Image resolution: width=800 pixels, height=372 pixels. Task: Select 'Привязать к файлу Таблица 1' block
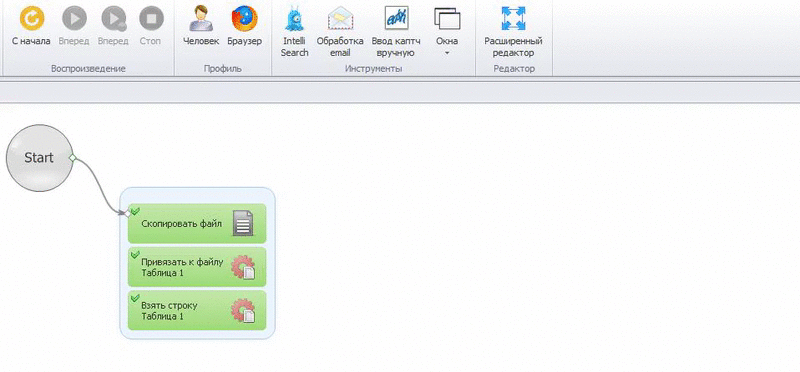197,267
